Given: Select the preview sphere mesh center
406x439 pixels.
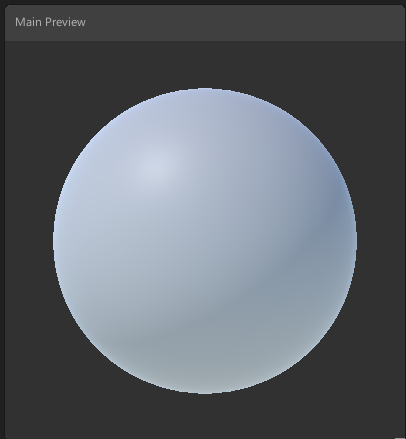Looking at the screenshot, I should (x=205, y=241).
